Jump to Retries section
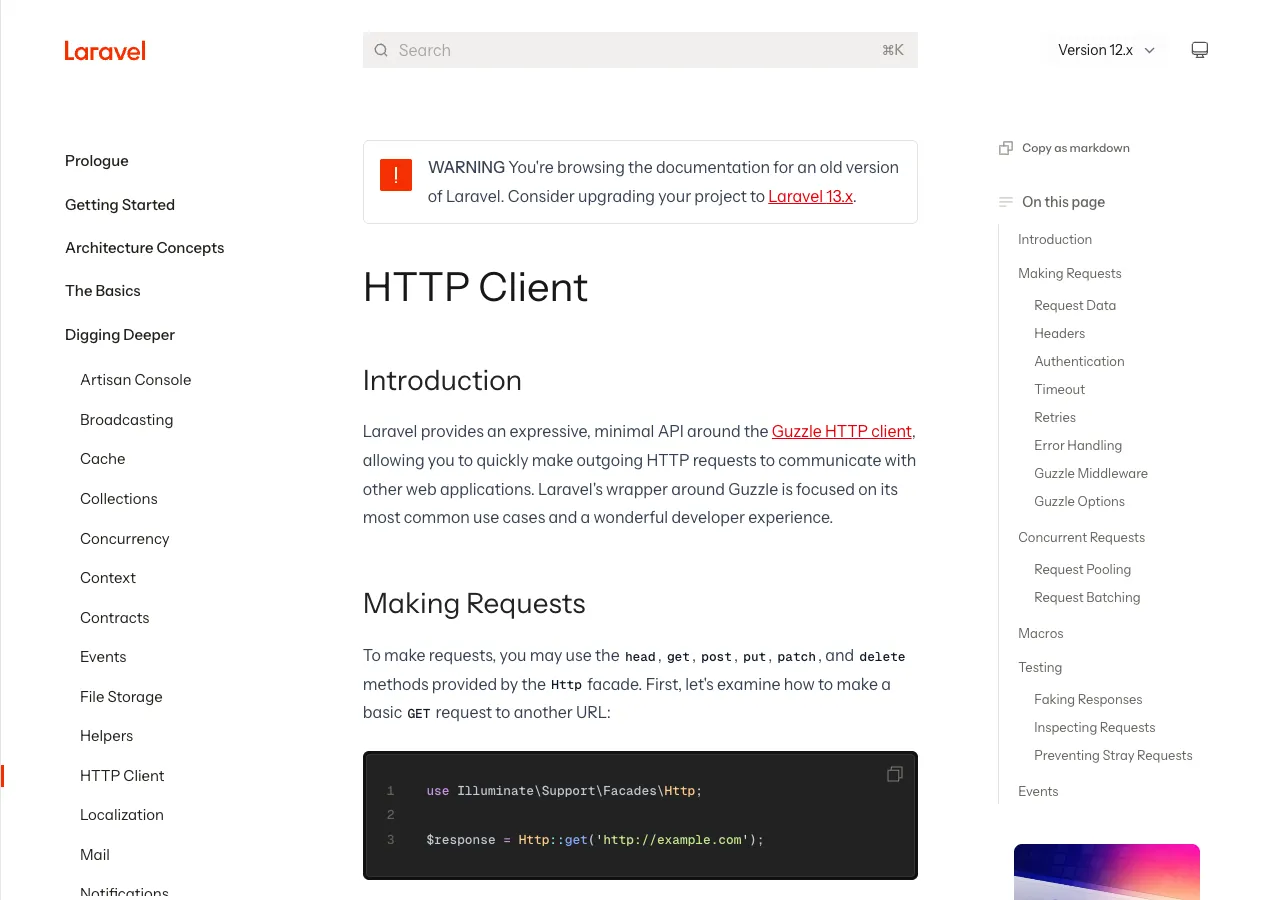Image resolution: width=1280 pixels, height=900 pixels. 1055,417
